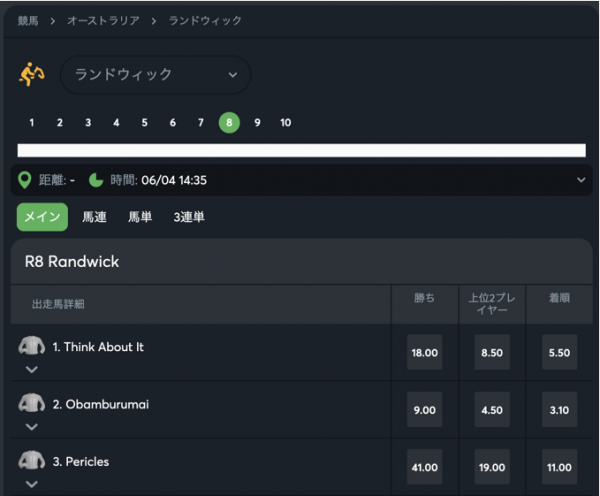The image size is (600, 496).
Task: Click the 距離 distance label
Action: tap(52, 180)
